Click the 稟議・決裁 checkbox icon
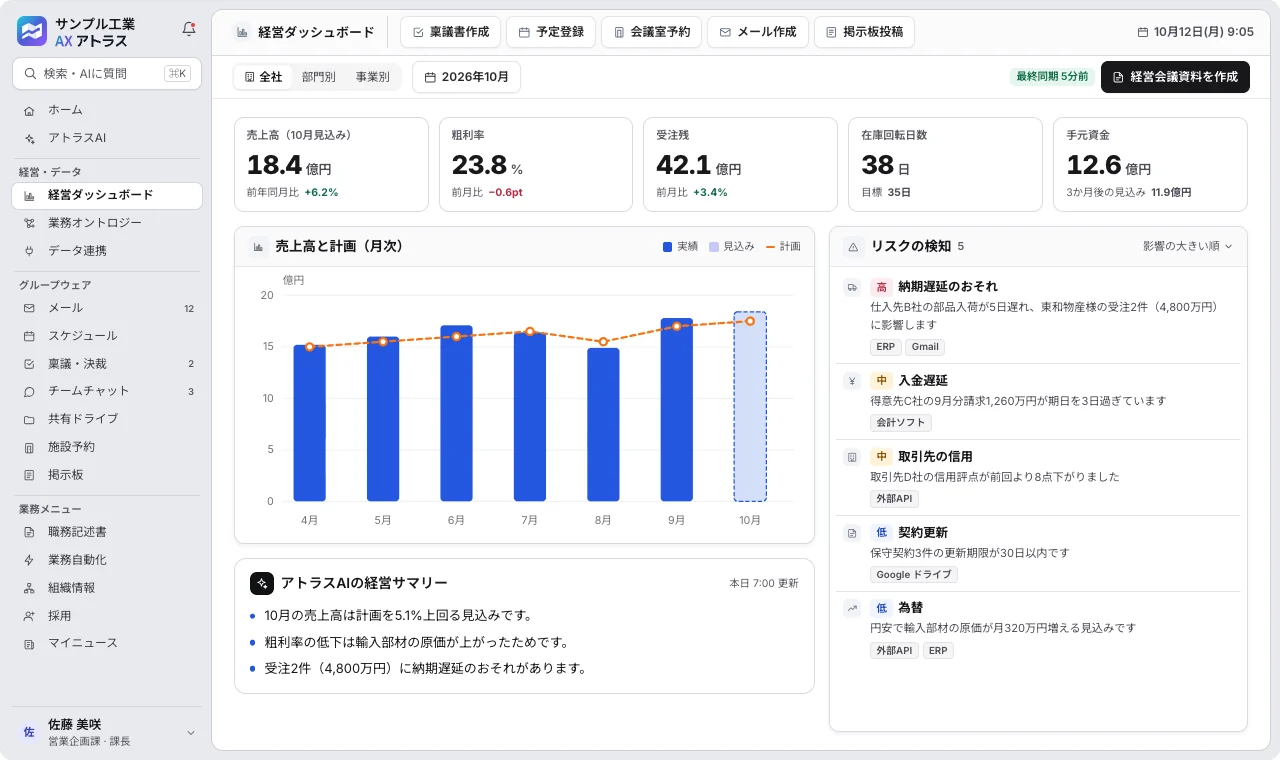Image resolution: width=1280 pixels, height=761 pixels. click(x=29, y=364)
